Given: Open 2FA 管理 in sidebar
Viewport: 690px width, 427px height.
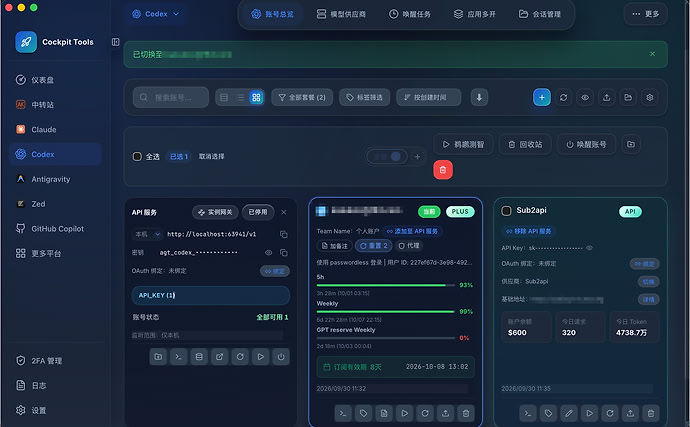Looking at the screenshot, I should coord(55,361).
